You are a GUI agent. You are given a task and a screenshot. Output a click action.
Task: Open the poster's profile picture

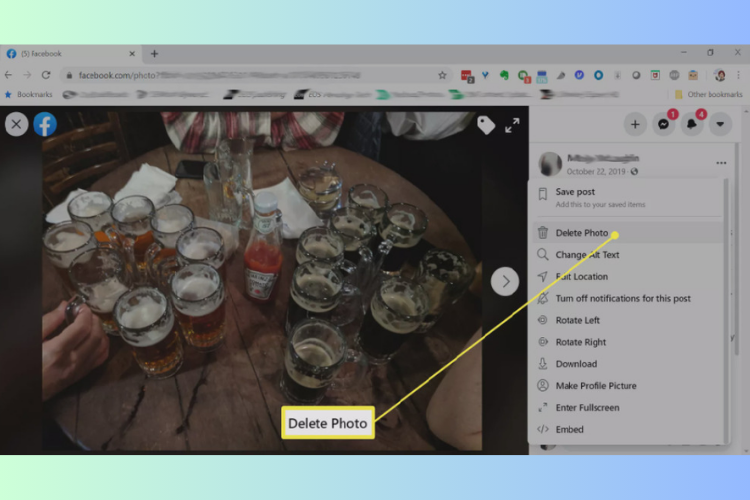point(550,164)
